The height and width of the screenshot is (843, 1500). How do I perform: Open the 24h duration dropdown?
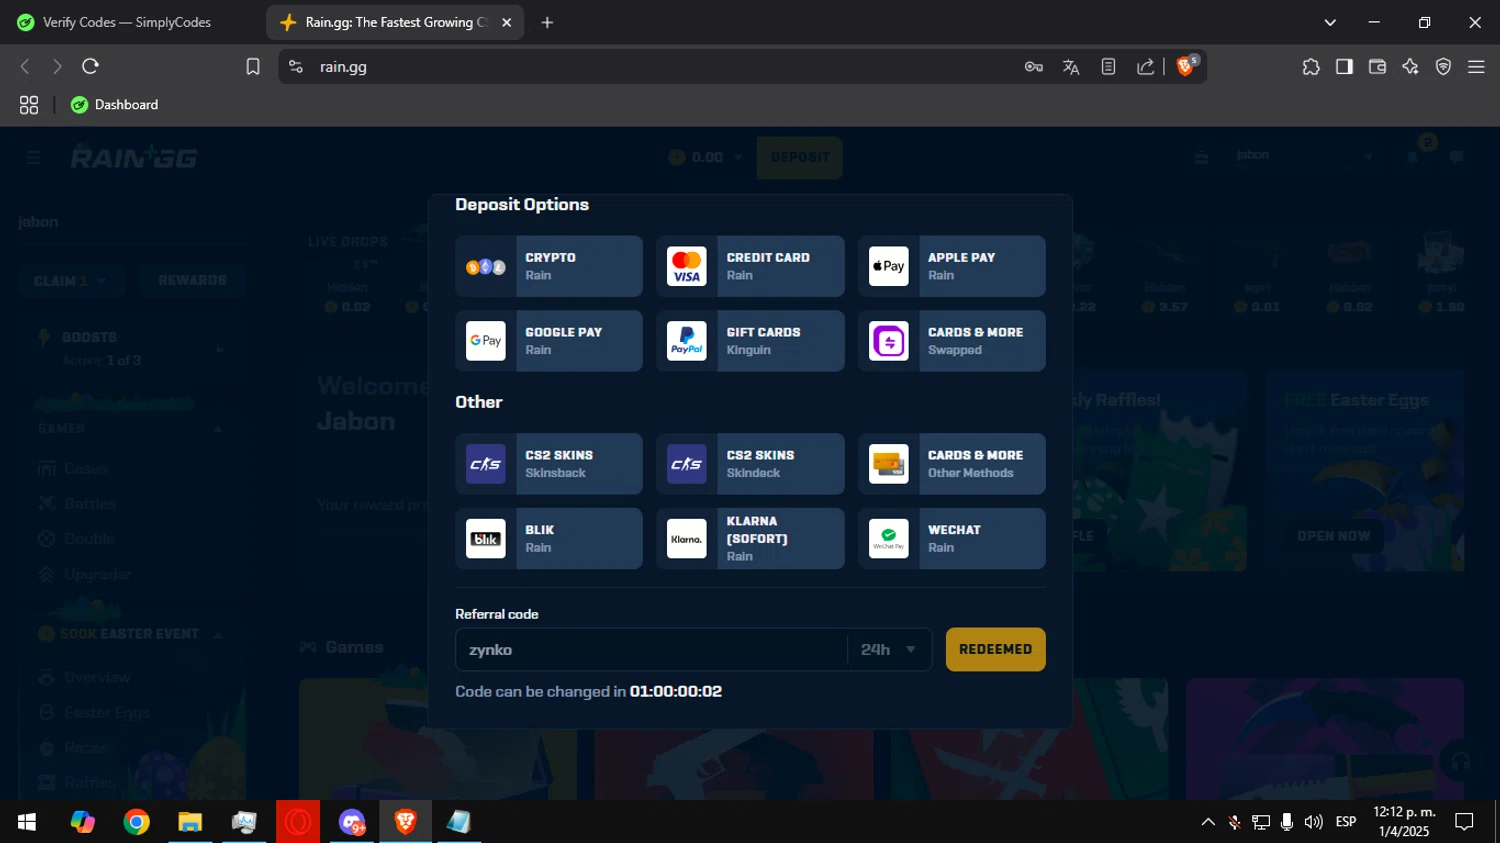click(x=889, y=650)
